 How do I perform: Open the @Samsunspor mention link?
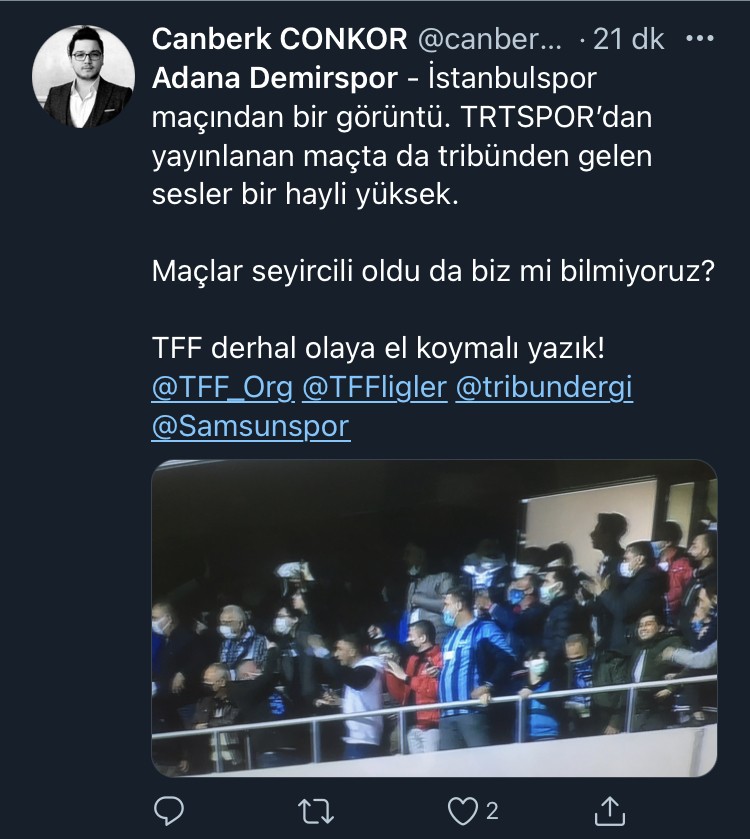coord(251,426)
